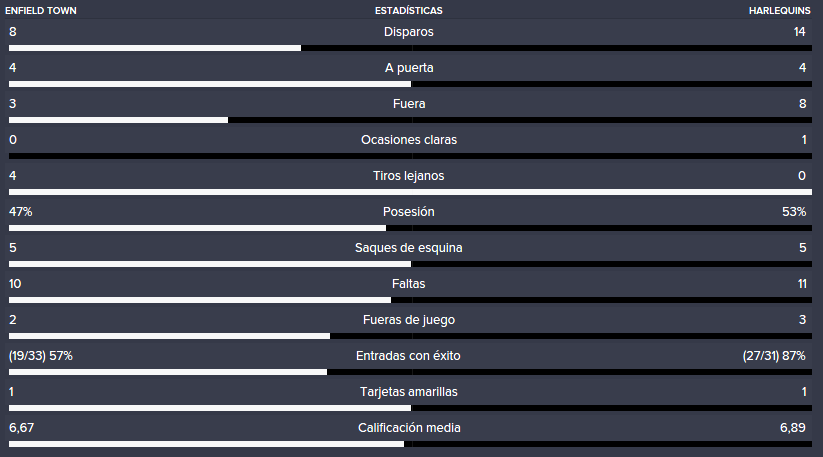Click the Tiros lejanos stat label

click(x=409, y=176)
